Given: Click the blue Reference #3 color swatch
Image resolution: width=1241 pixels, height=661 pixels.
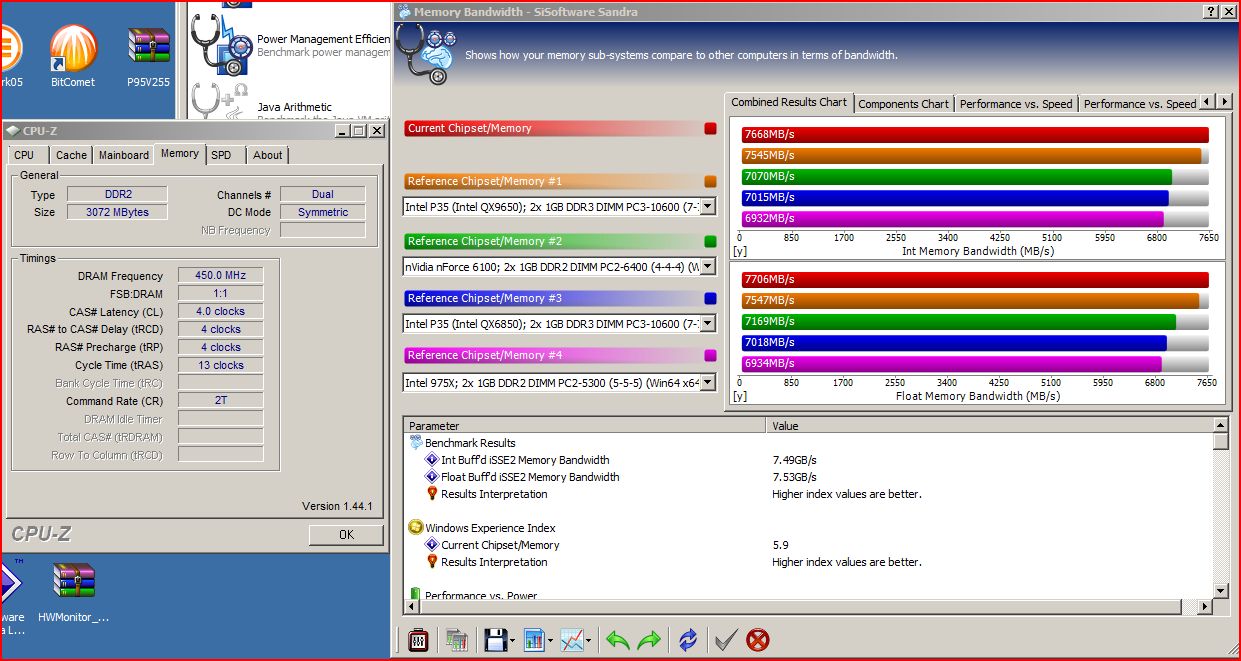Looking at the screenshot, I should [710, 298].
